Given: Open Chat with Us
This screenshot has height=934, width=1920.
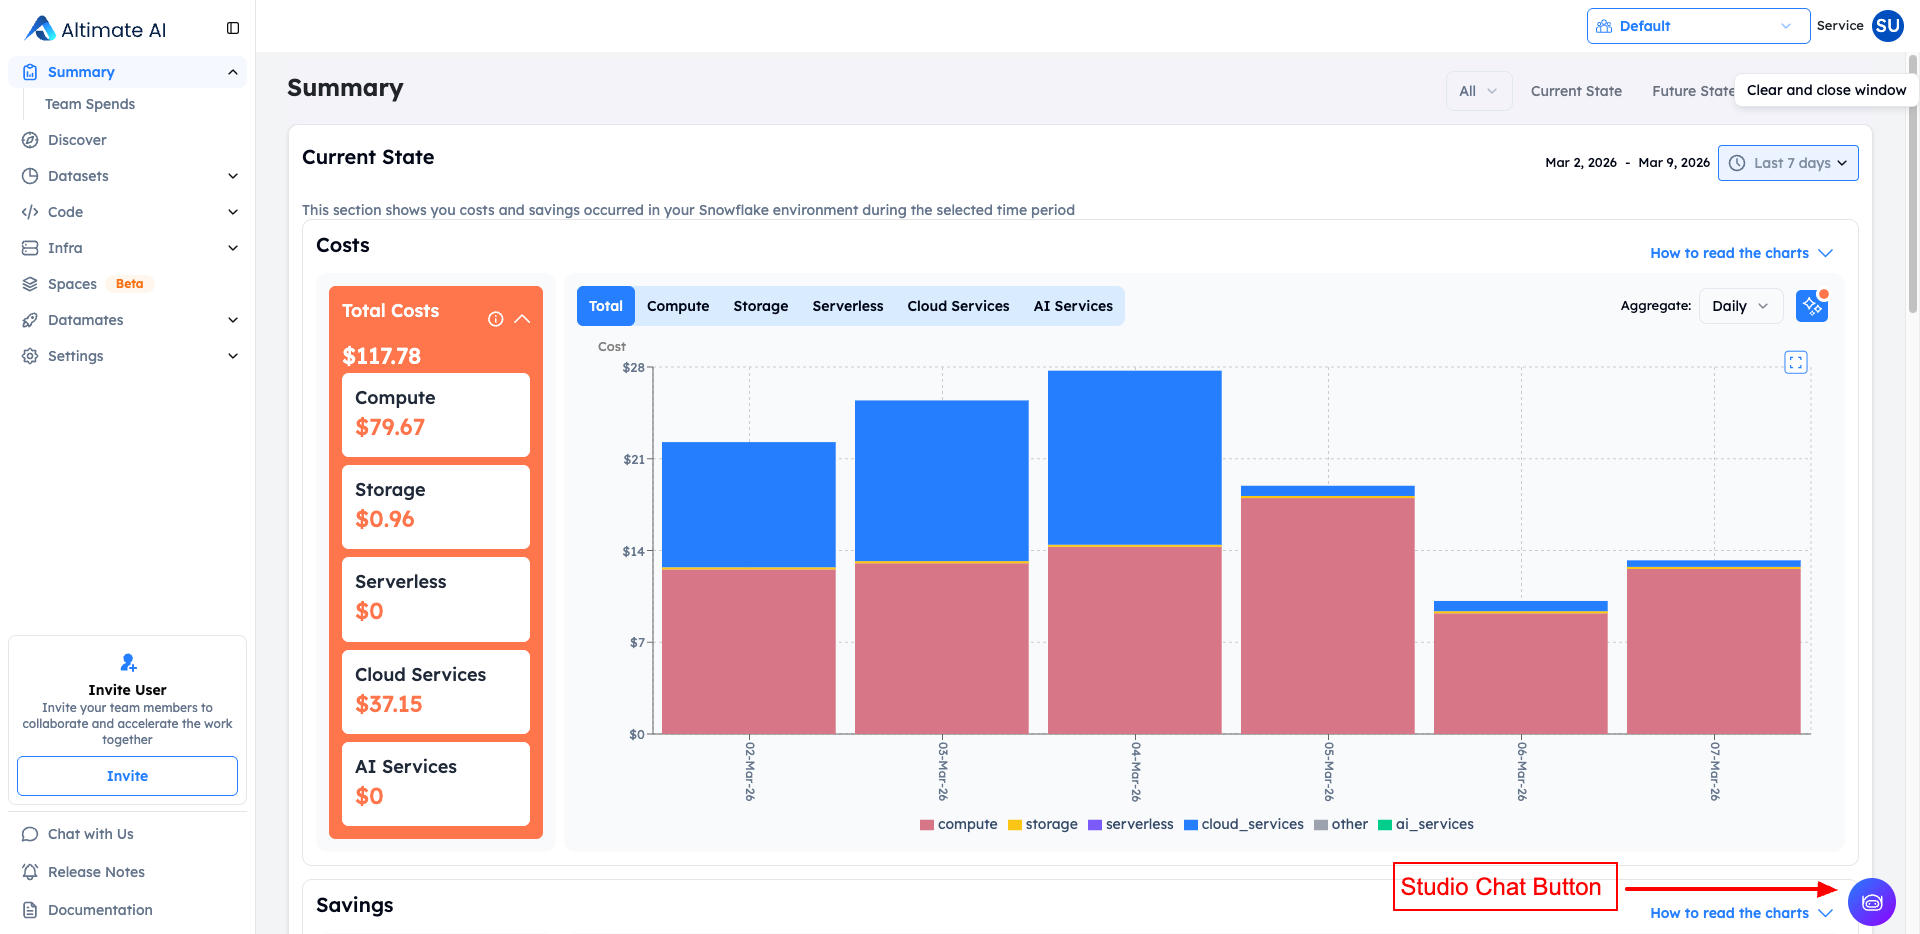Looking at the screenshot, I should (x=90, y=834).
